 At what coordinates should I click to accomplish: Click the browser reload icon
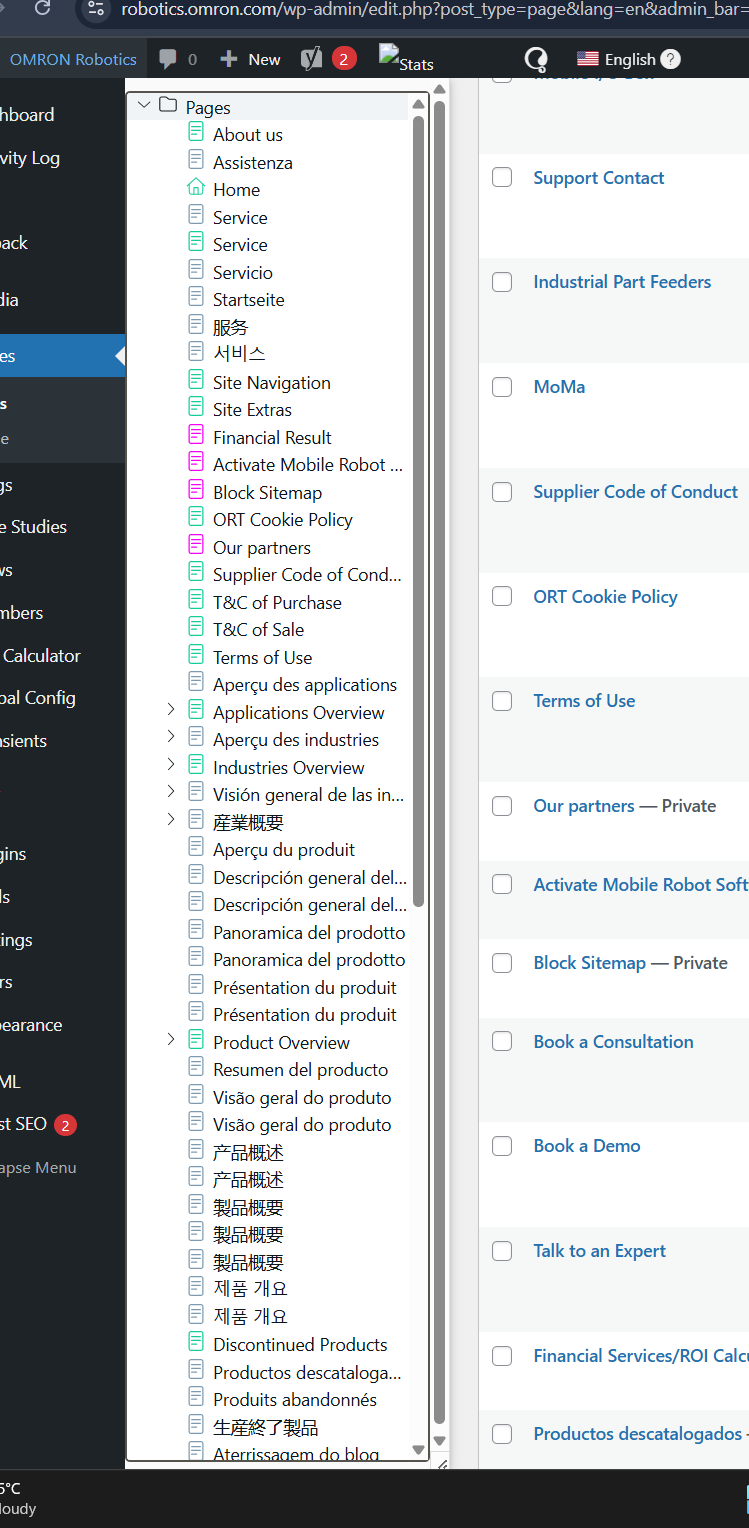[43, 8]
